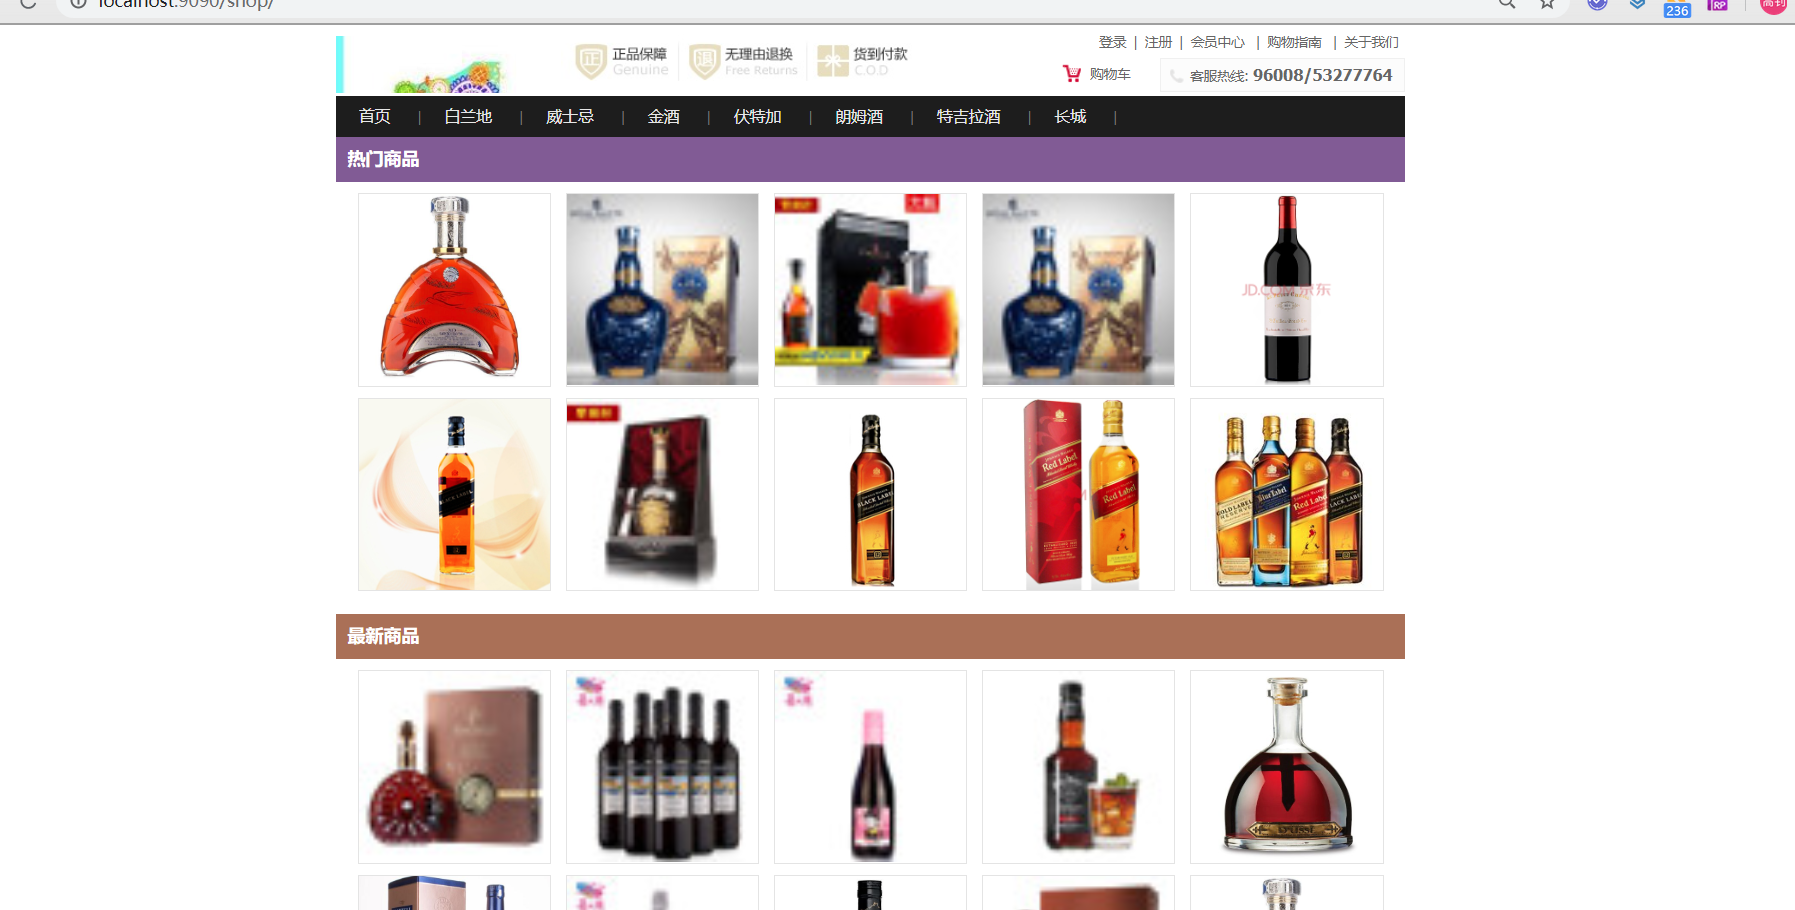Open the 会员中心 link
The height and width of the screenshot is (910, 1795).
coord(1218,42)
